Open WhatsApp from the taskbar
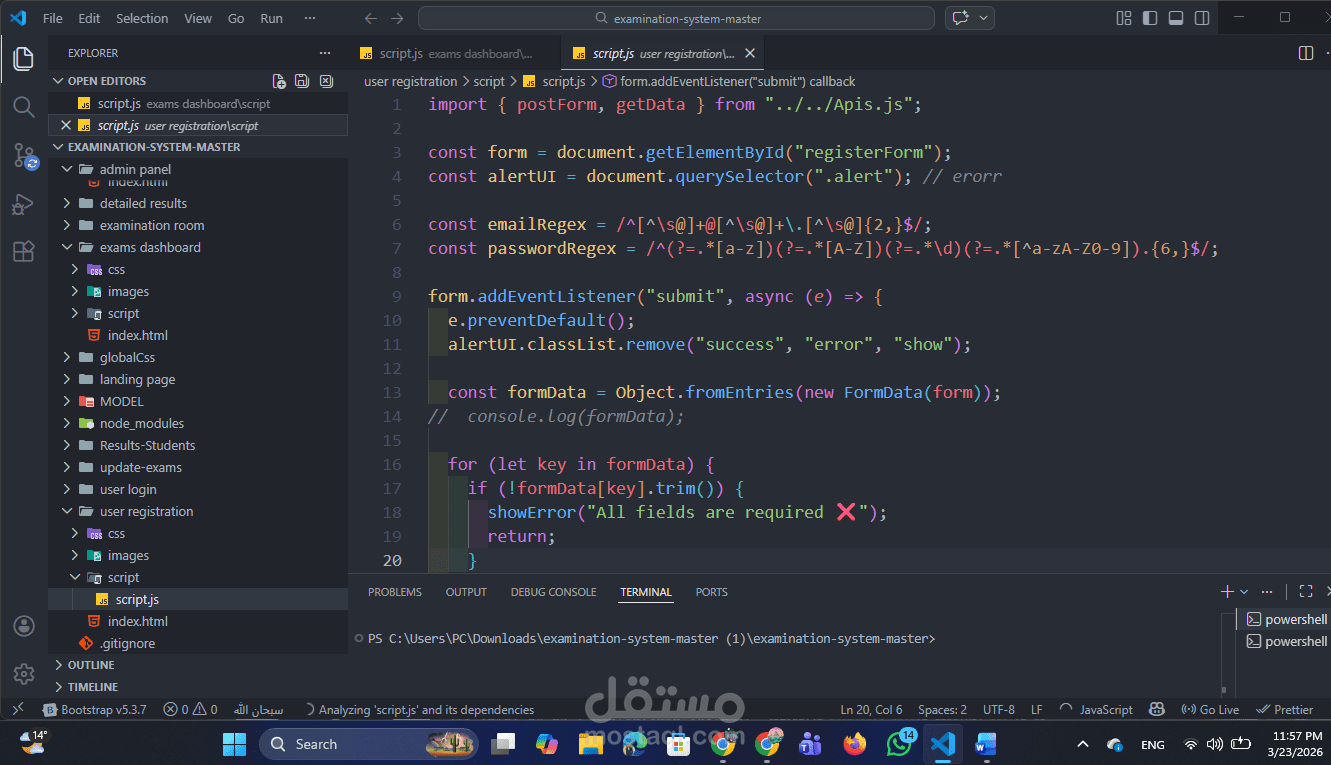The height and width of the screenshot is (765, 1331). pyautogui.click(x=898, y=744)
